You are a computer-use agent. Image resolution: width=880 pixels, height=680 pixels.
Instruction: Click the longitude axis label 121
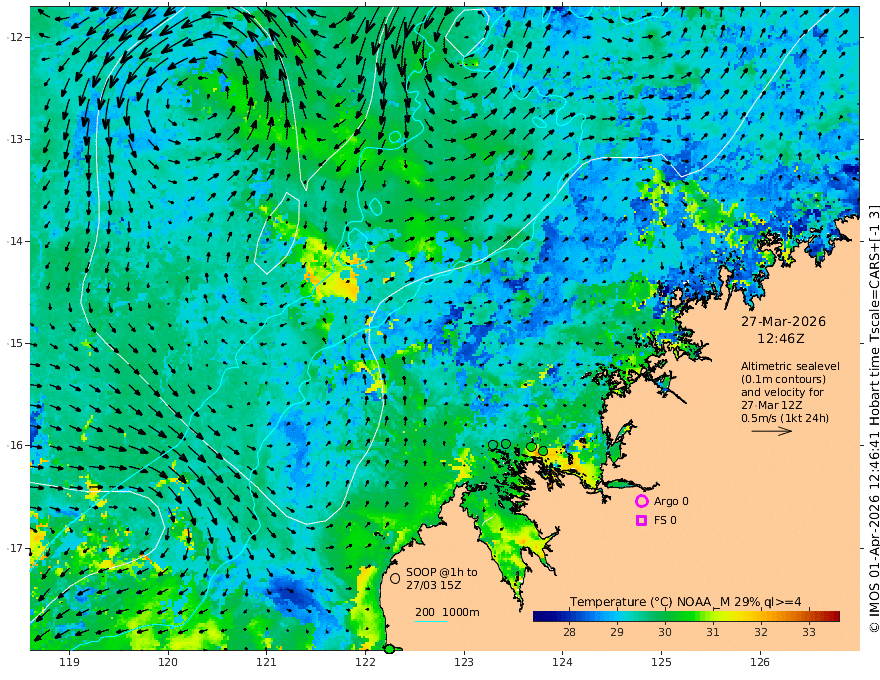[267, 662]
